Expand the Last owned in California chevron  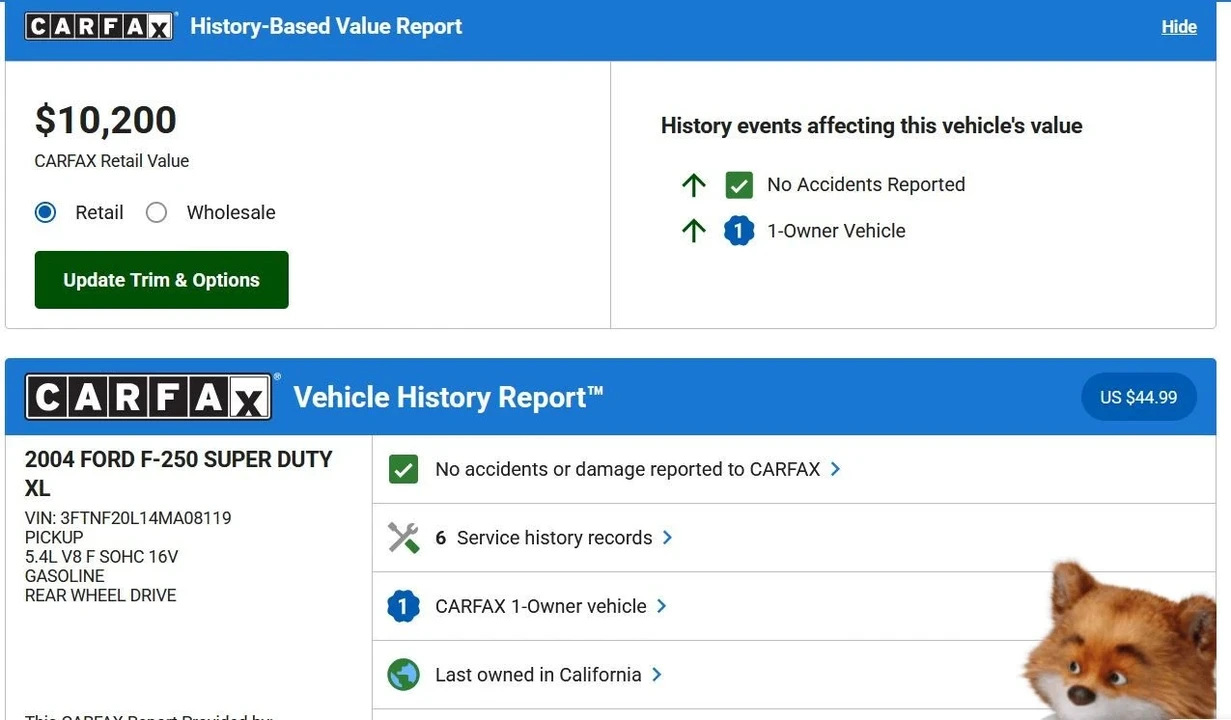coord(656,675)
